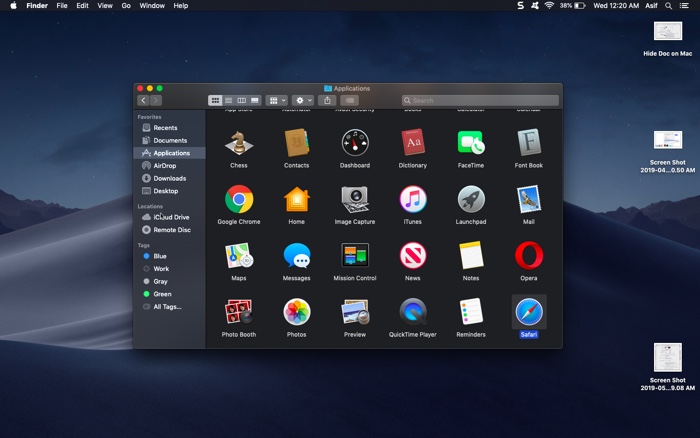This screenshot has height=438, width=700.
Task: Open the gear Action menu
Action: 303,100
